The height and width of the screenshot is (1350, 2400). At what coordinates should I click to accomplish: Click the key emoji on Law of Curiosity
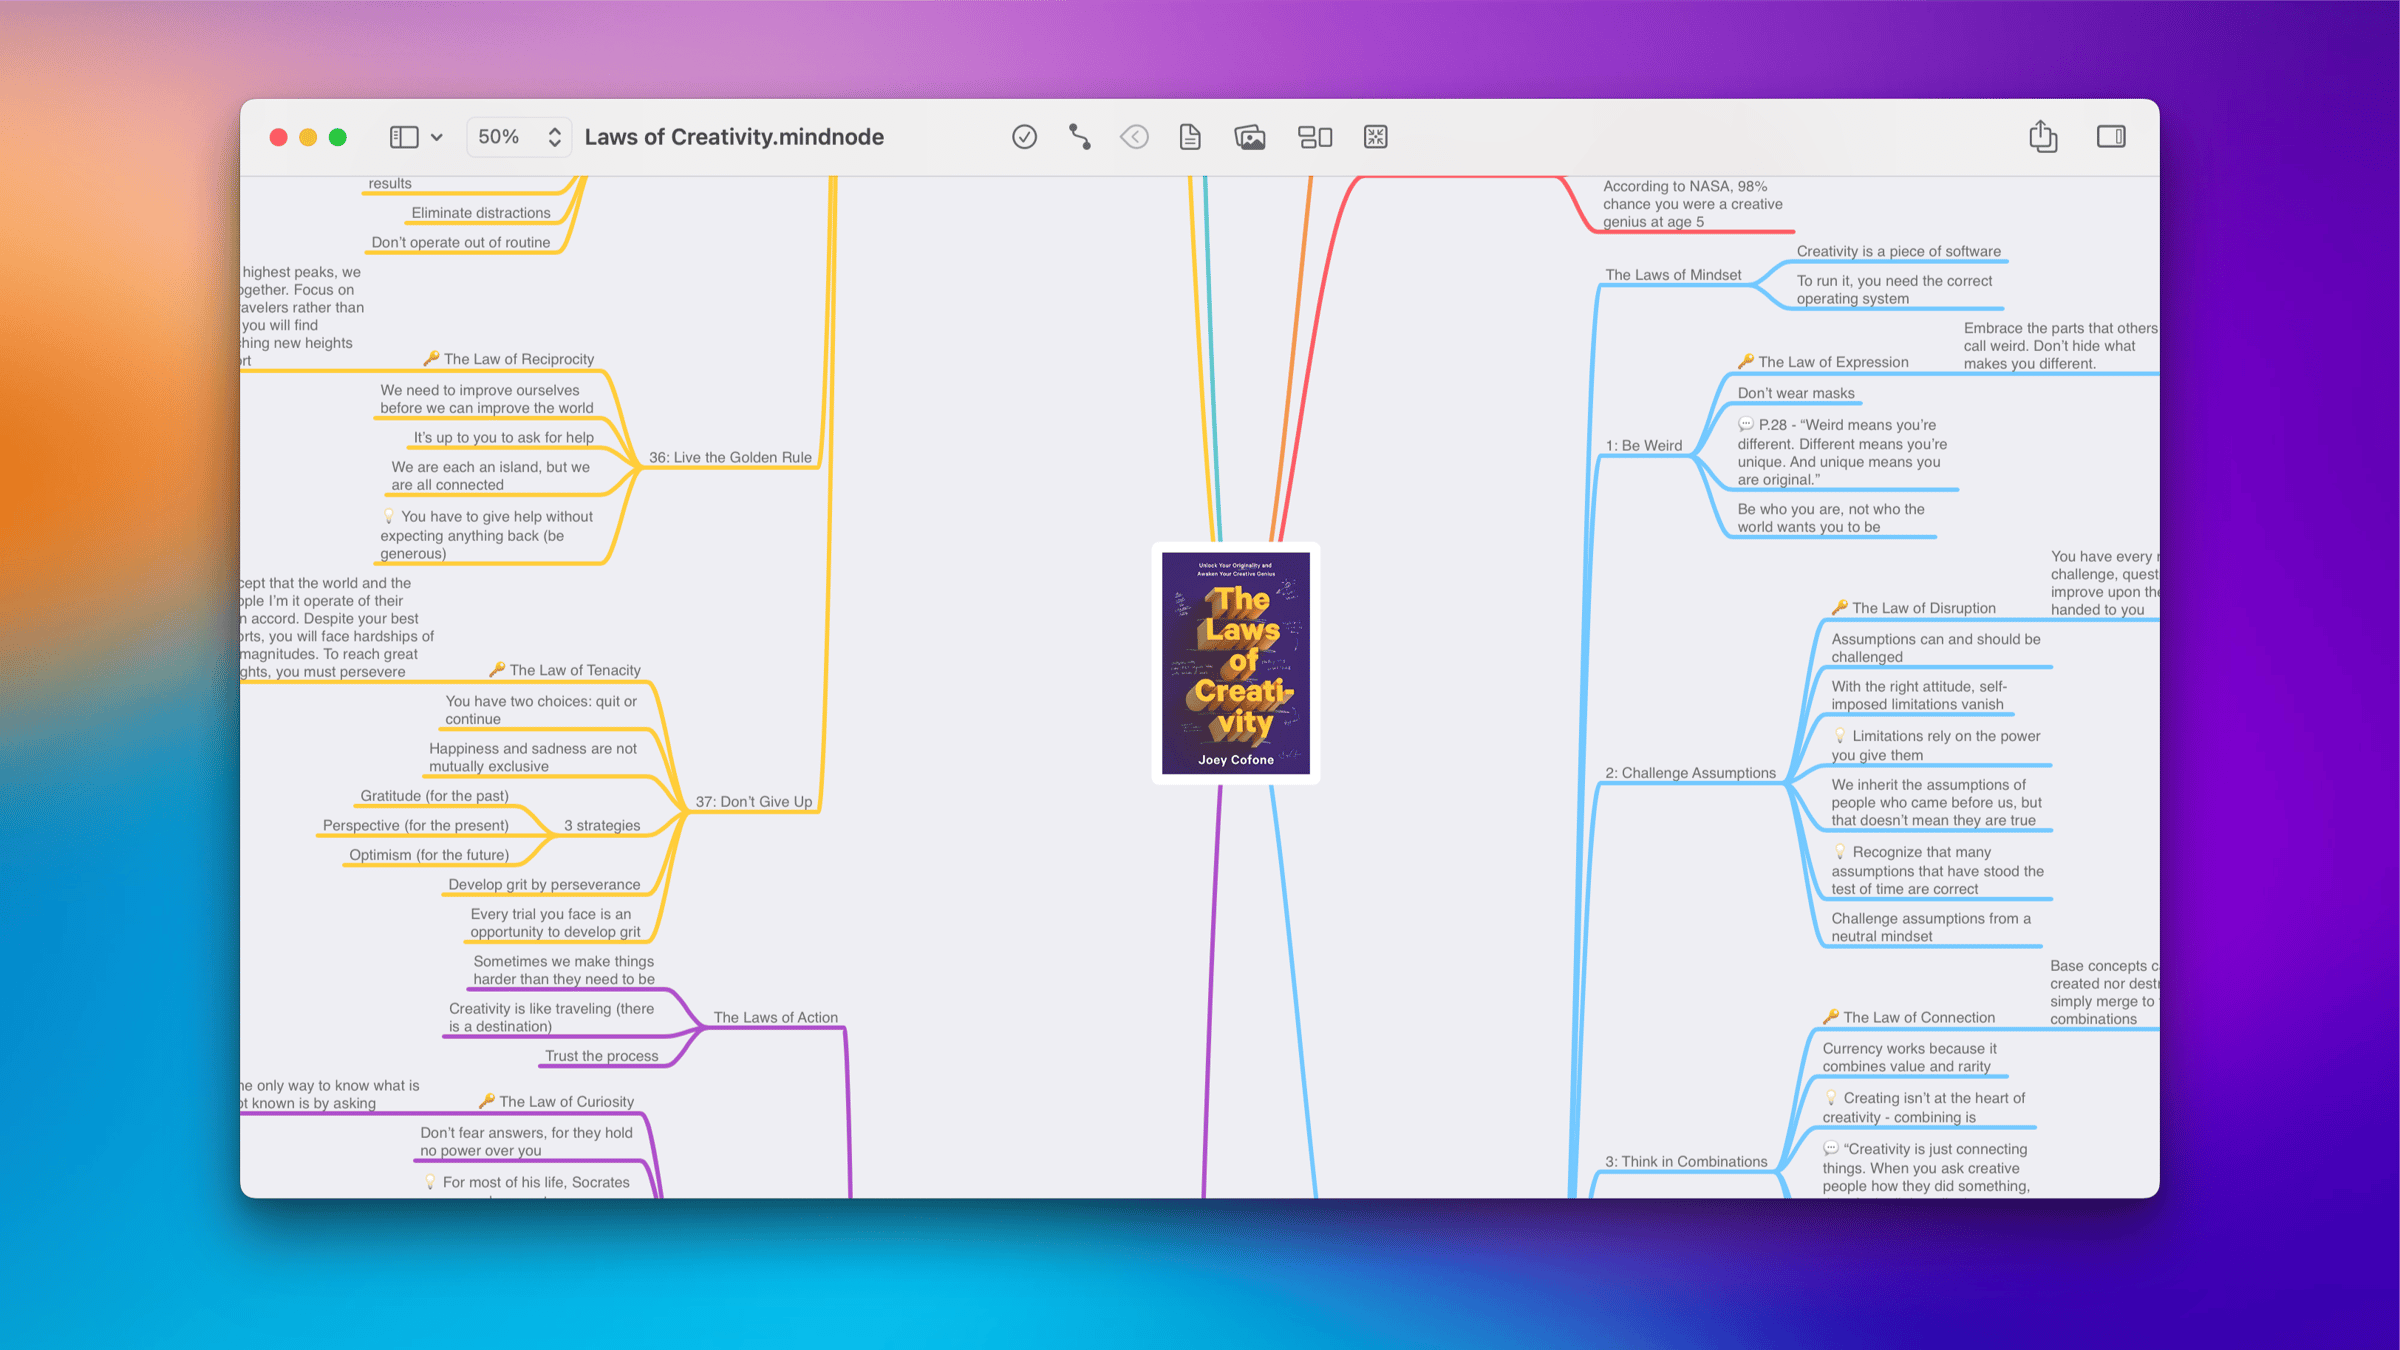pos(487,1100)
